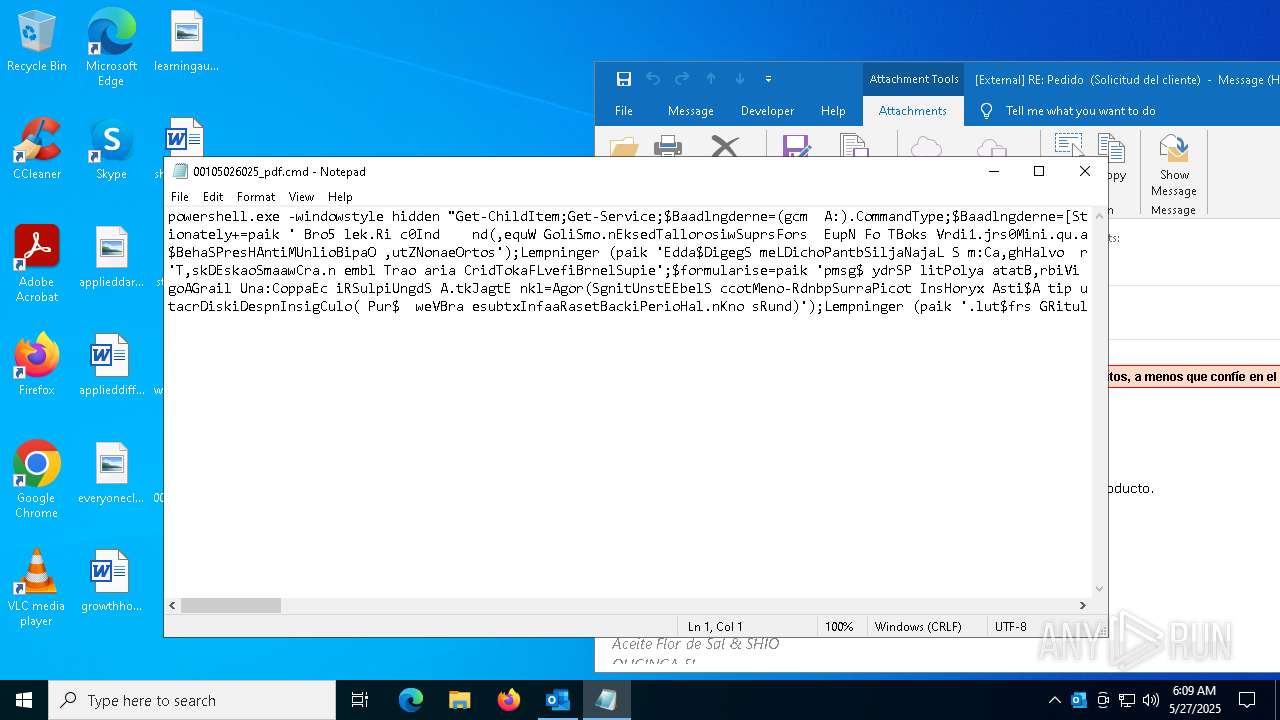Open Notepad Format menu
This screenshot has width=1280, height=720.
tap(256, 197)
